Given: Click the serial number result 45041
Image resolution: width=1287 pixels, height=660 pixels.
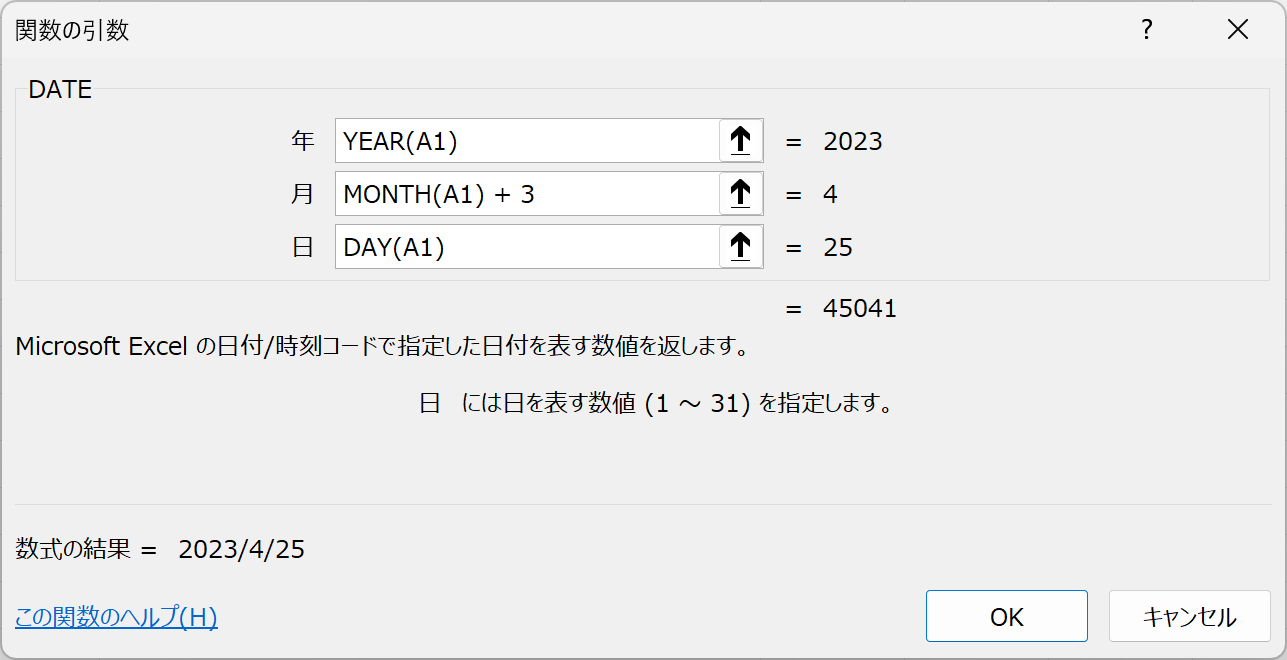Looking at the screenshot, I should [x=860, y=309].
